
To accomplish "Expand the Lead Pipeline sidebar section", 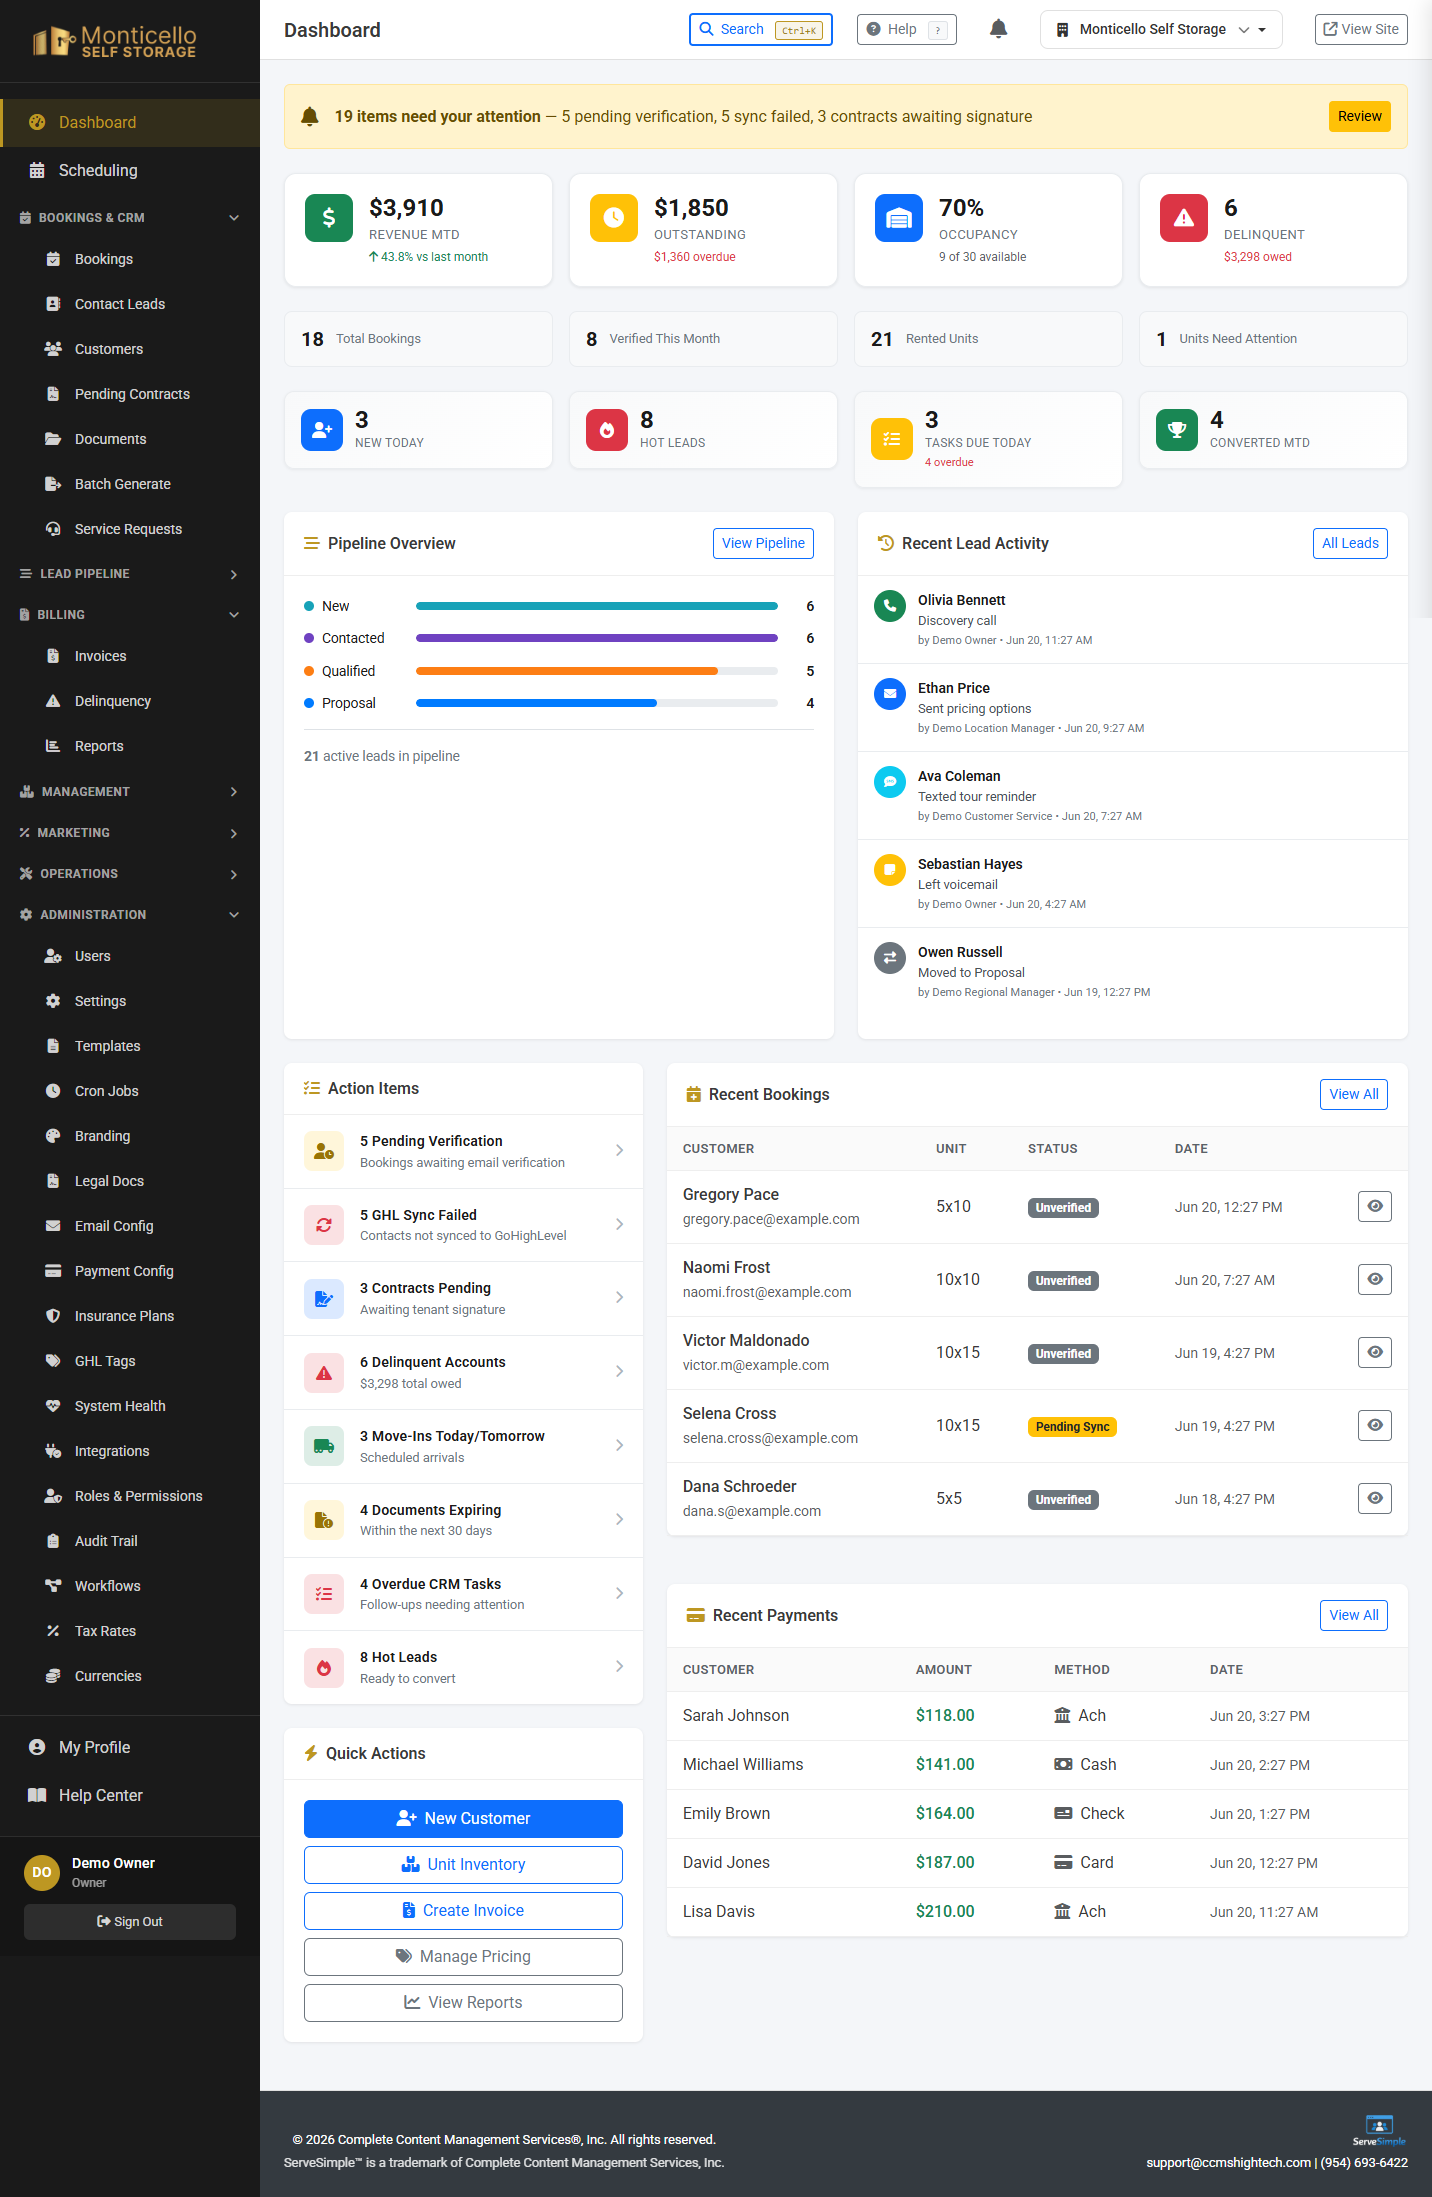I will pyautogui.click(x=130, y=574).
